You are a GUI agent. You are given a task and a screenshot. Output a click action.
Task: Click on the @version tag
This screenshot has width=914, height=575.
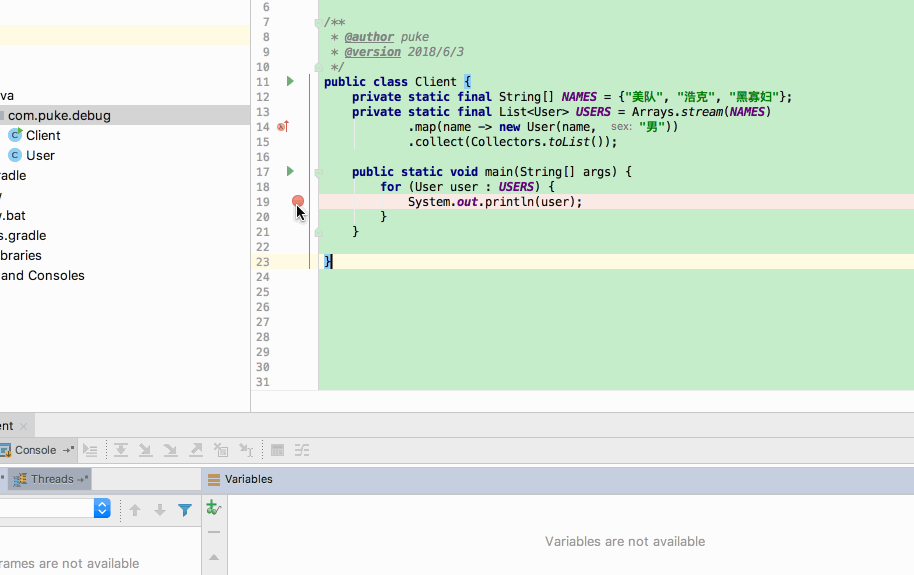point(372,52)
